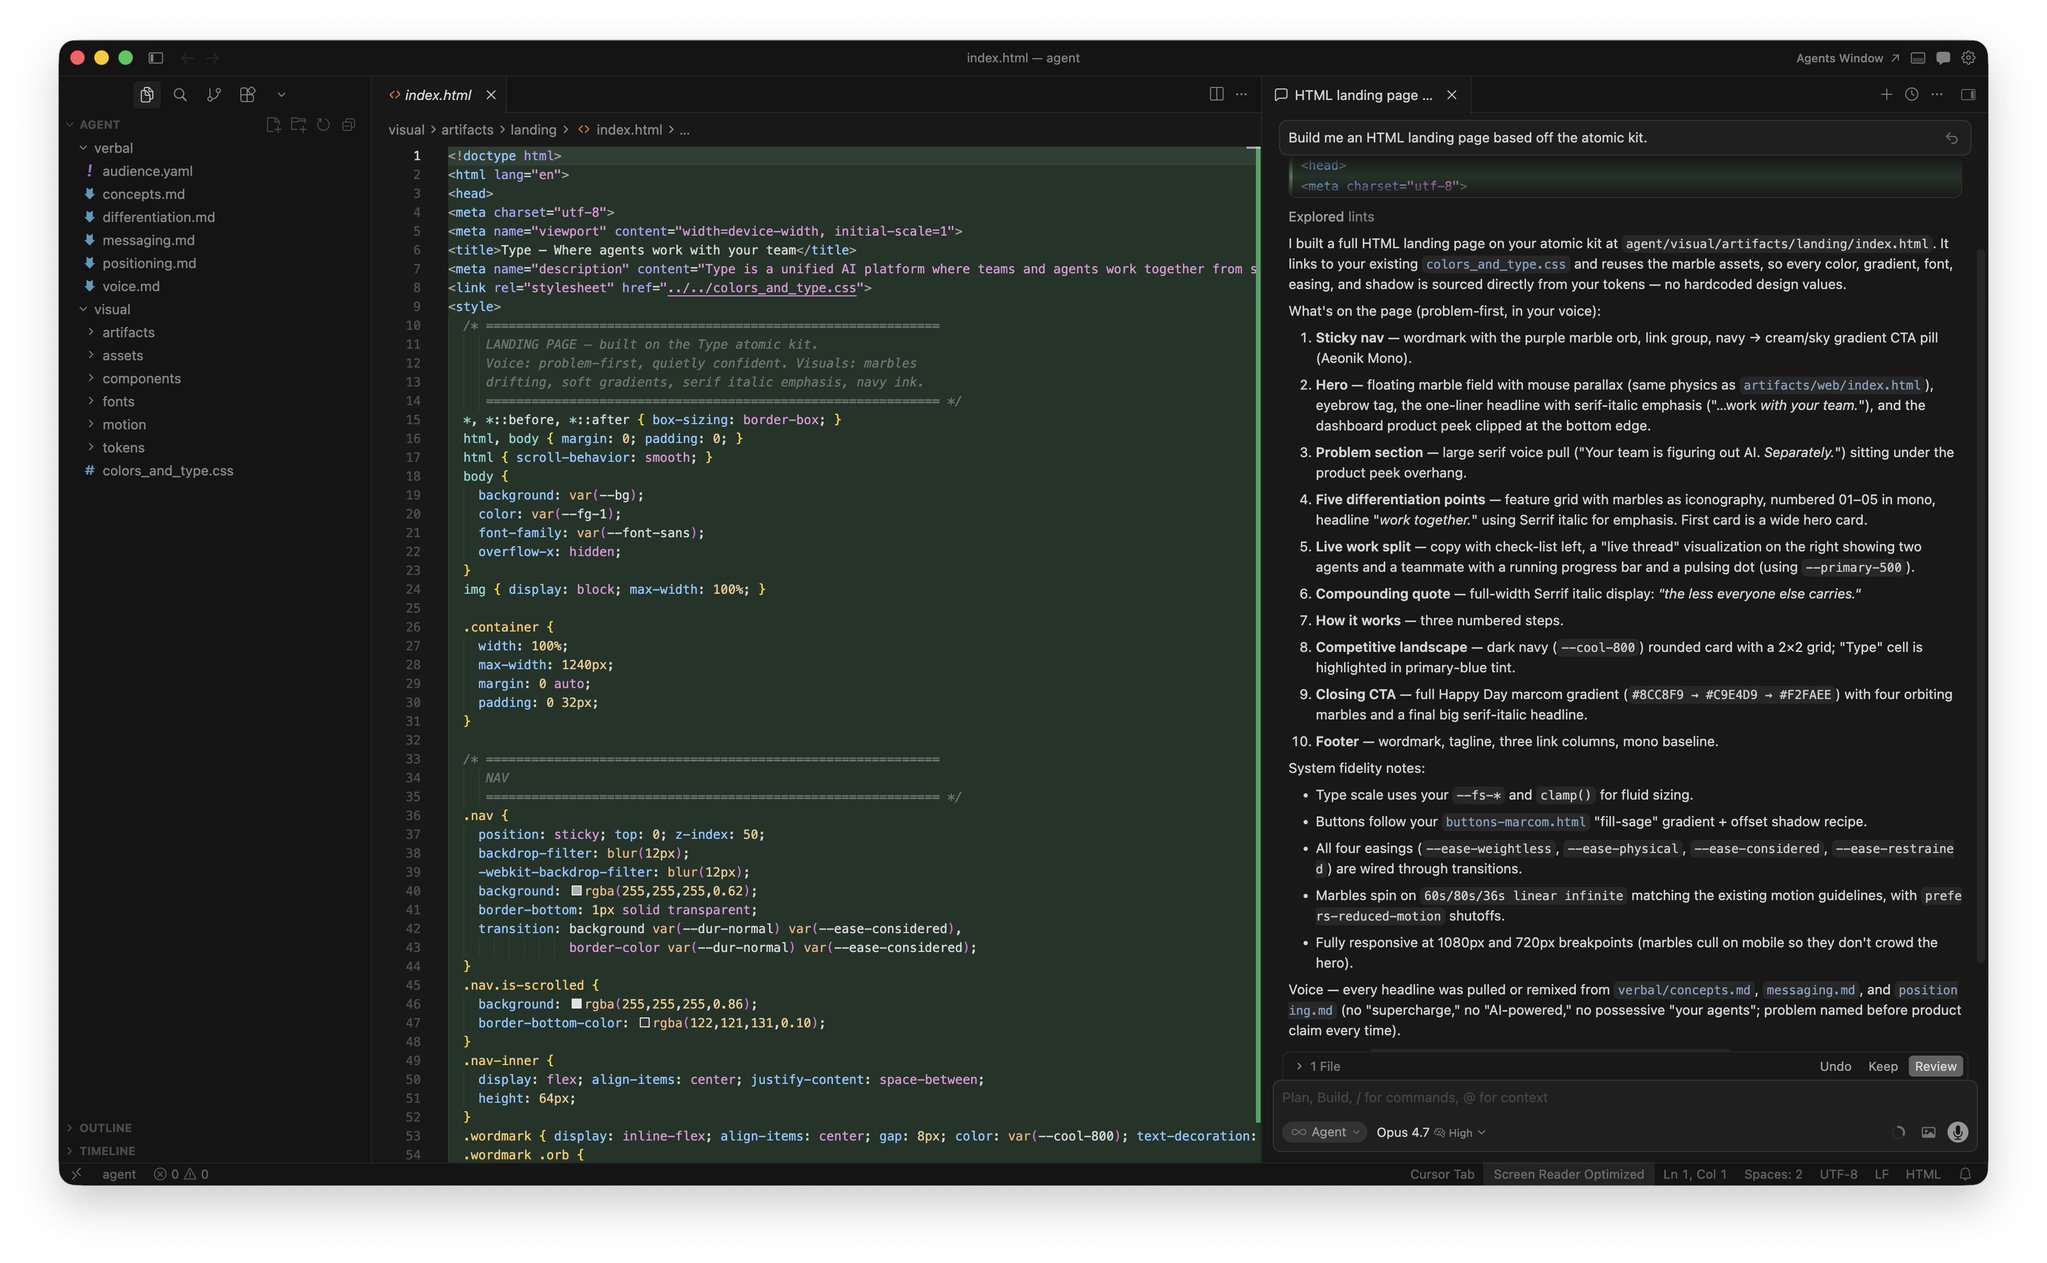Expand the extra views chevron beside Extensions
This screenshot has height=1263, width=2047.
click(281, 95)
